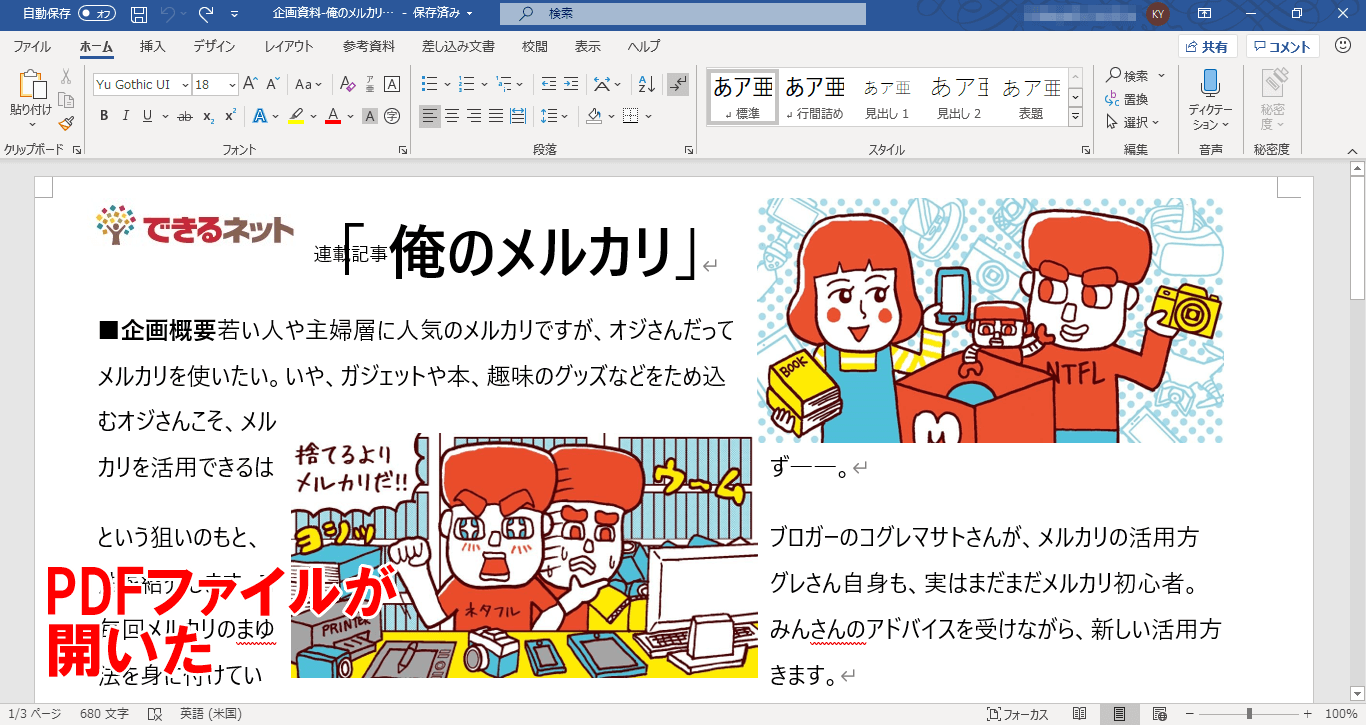Adjust the zoom slider in status bar
Image resolution: width=1366 pixels, height=725 pixels.
pyautogui.click(x=1249, y=714)
